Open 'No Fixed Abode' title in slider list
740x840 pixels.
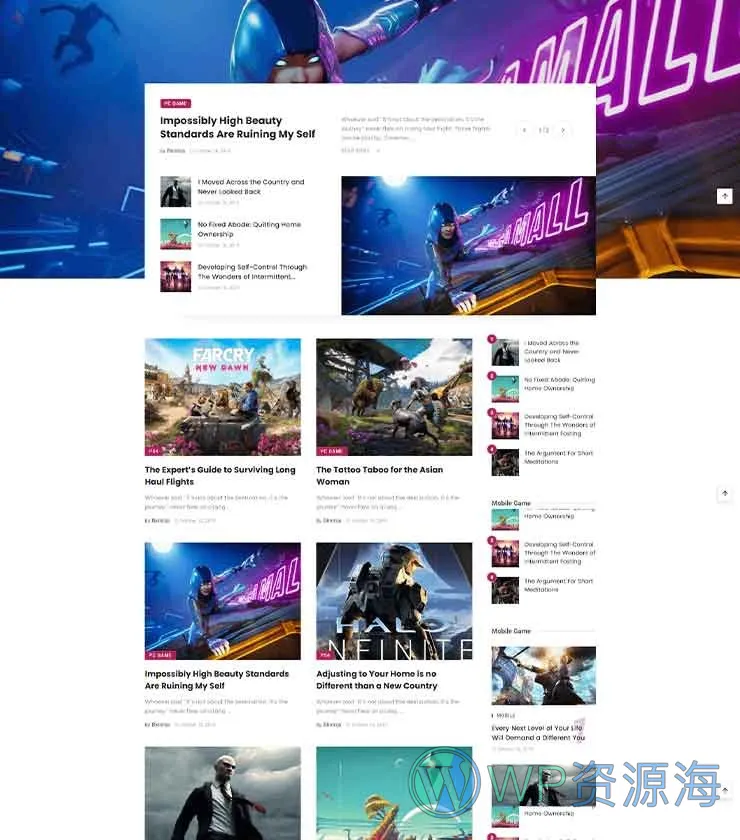(x=249, y=229)
